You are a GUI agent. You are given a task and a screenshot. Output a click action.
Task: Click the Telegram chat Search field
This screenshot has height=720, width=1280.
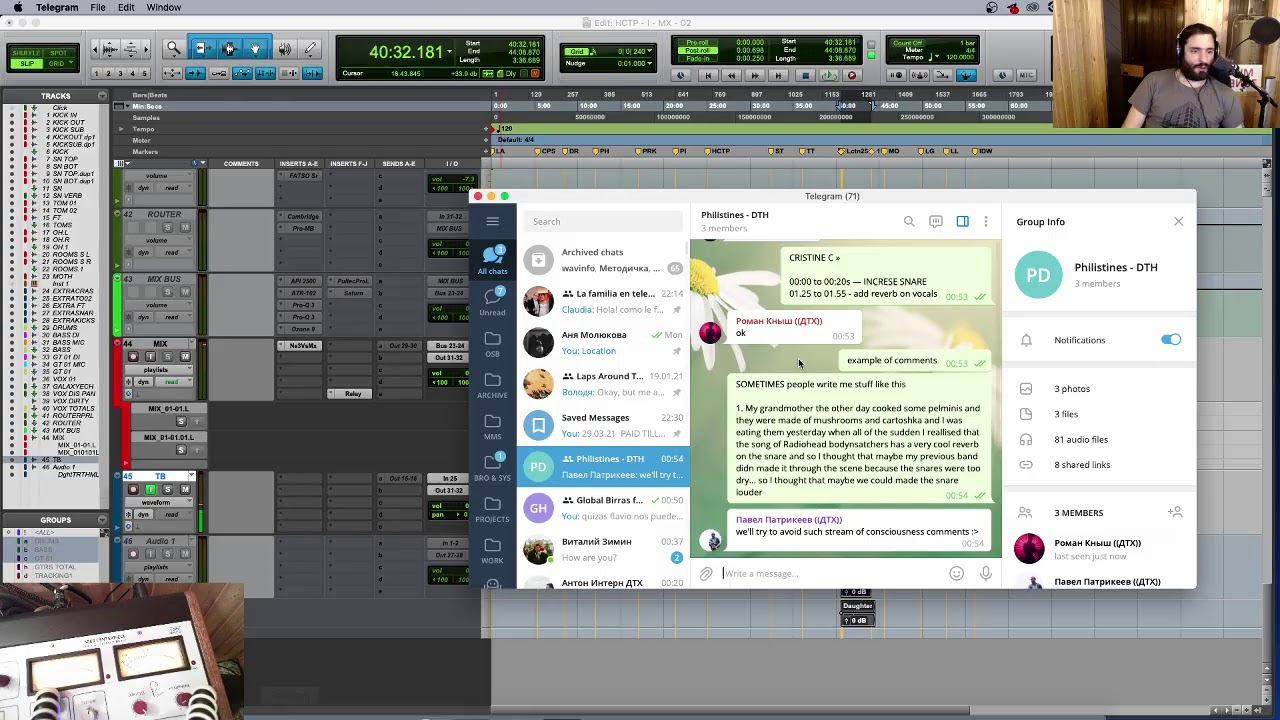coord(603,221)
